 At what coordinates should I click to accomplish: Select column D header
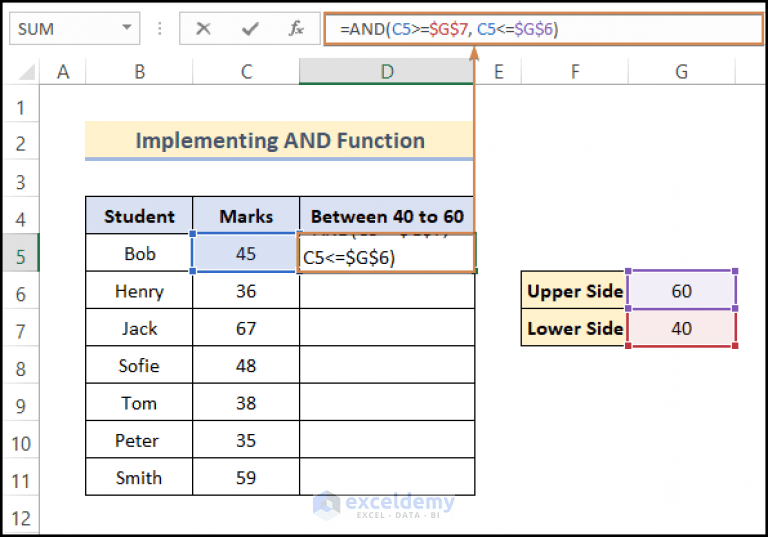(x=387, y=72)
